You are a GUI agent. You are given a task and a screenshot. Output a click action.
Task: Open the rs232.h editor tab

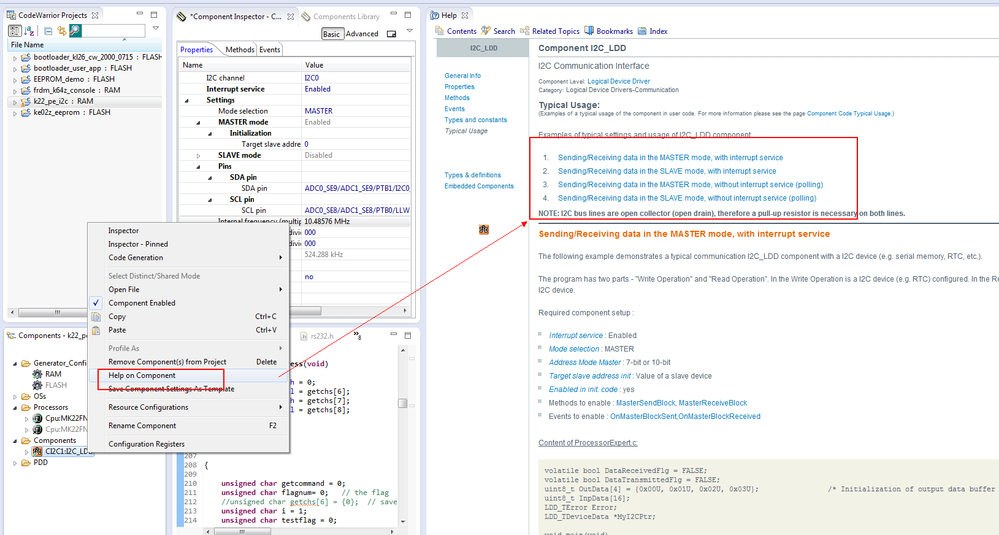pos(317,336)
